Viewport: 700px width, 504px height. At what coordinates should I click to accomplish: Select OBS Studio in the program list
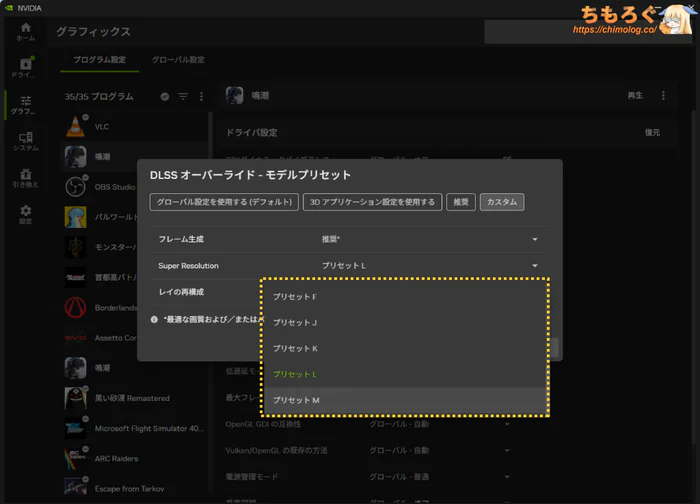pyautogui.click(x=115, y=187)
